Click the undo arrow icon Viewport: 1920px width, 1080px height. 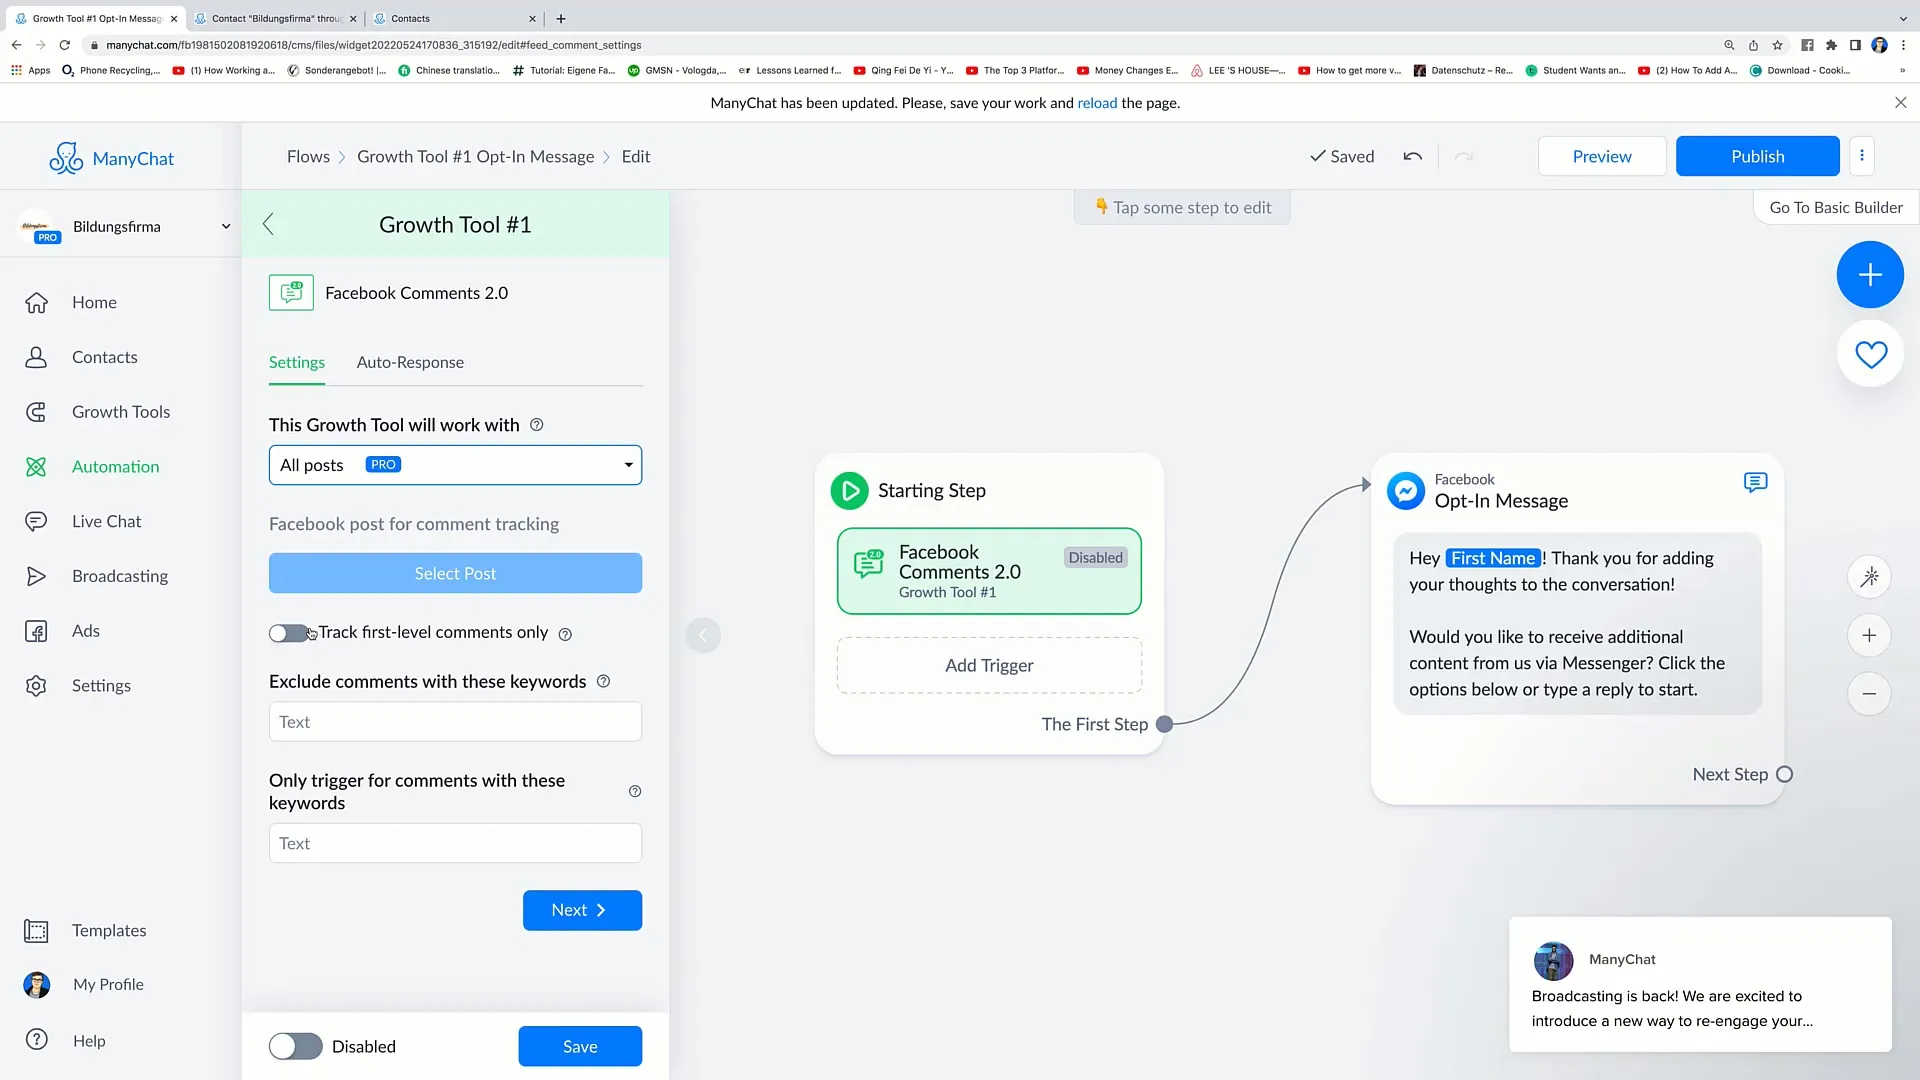coord(1412,156)
